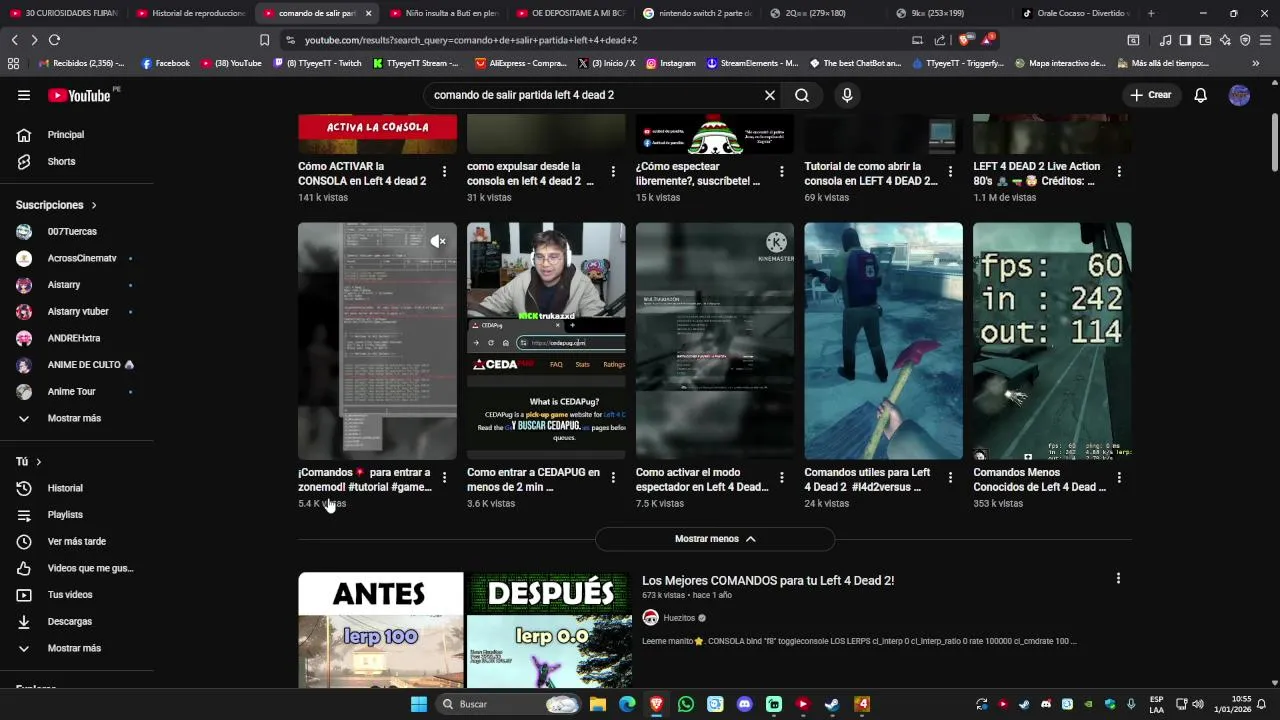This screenshot has width=1280, height=720.
Task: Open the system volume control icon
Action: tap(1198, 704)
